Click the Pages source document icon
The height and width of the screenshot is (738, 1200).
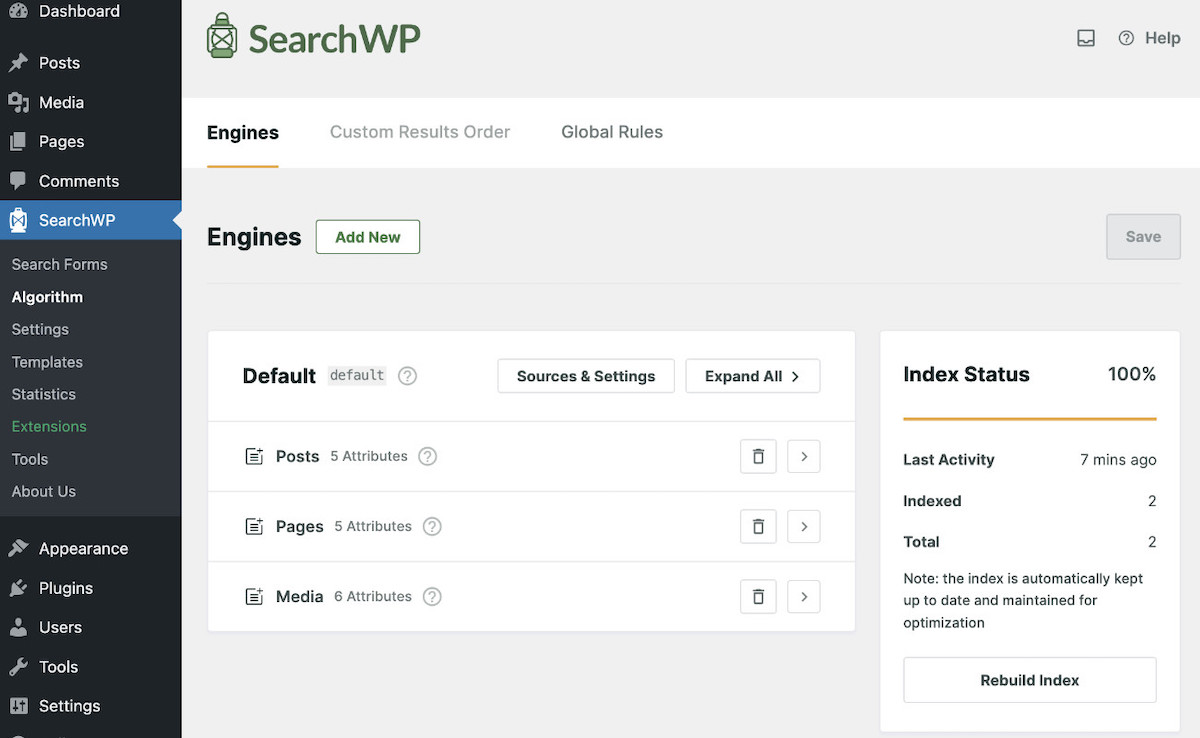[254, 526]
